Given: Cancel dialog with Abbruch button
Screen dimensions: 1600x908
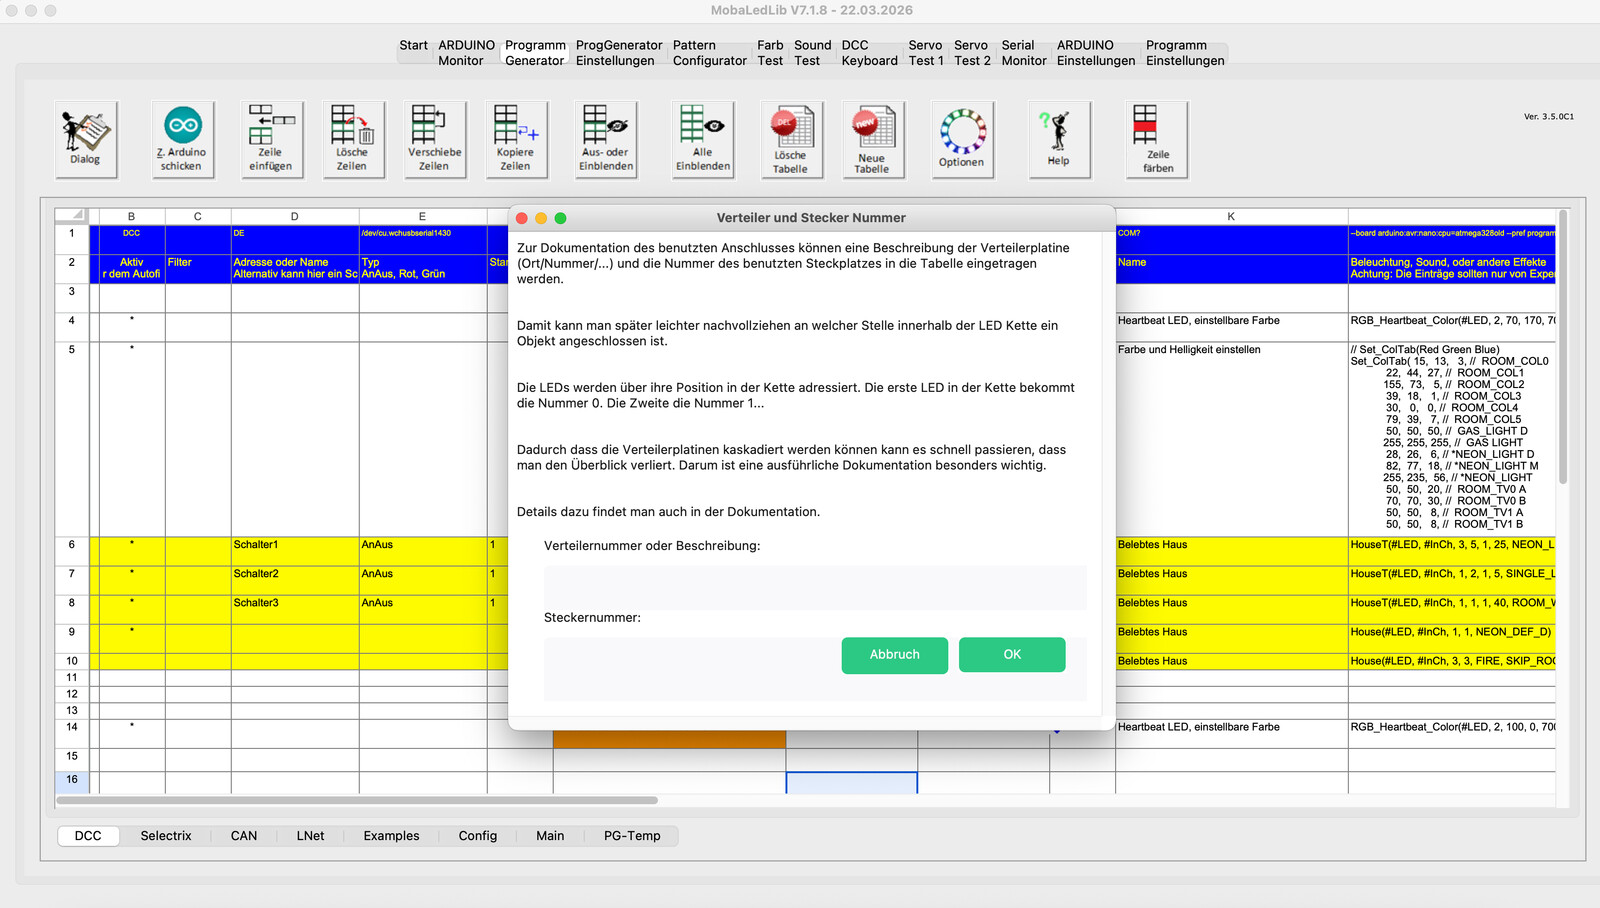Looking at the screenshot, I should coord(894,655).
